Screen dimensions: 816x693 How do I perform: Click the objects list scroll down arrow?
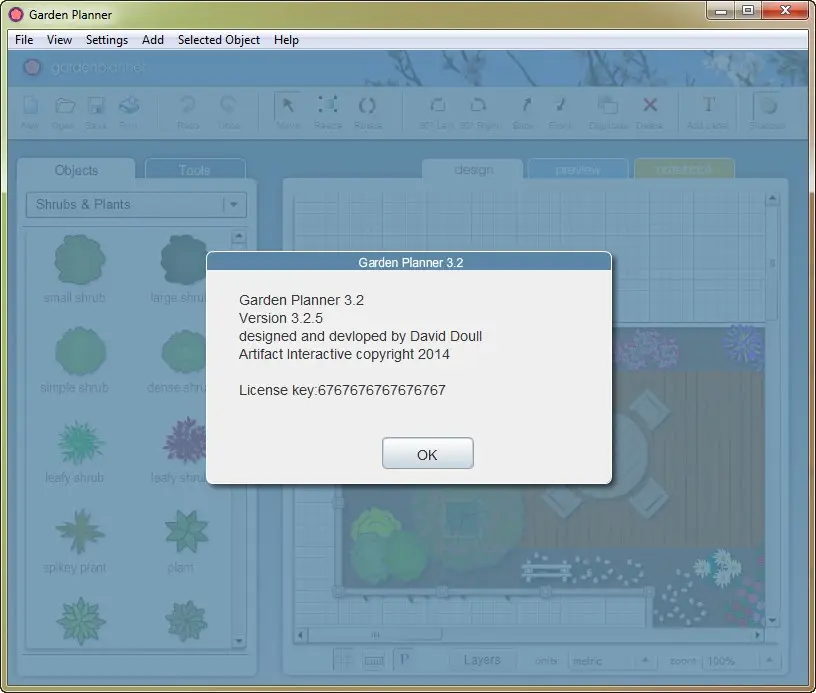(238, 640)
